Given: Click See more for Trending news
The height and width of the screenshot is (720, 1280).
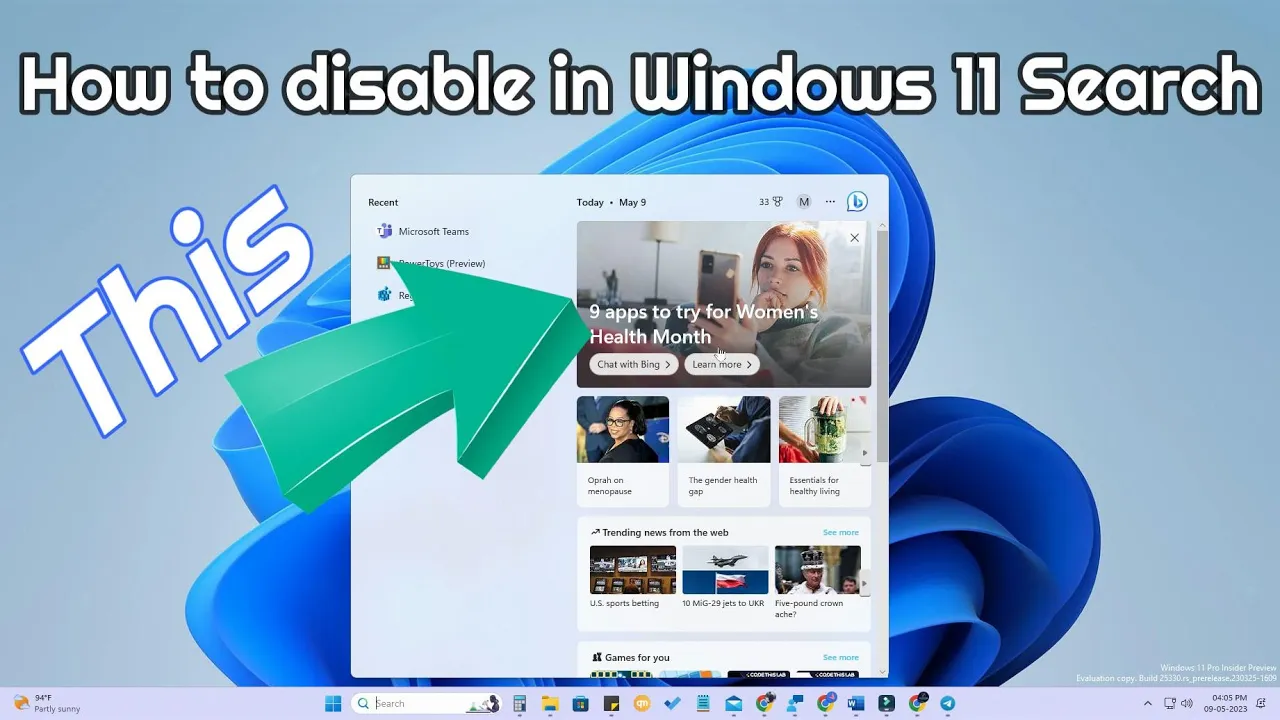Looking at the screenshot, I should (840, 532).
